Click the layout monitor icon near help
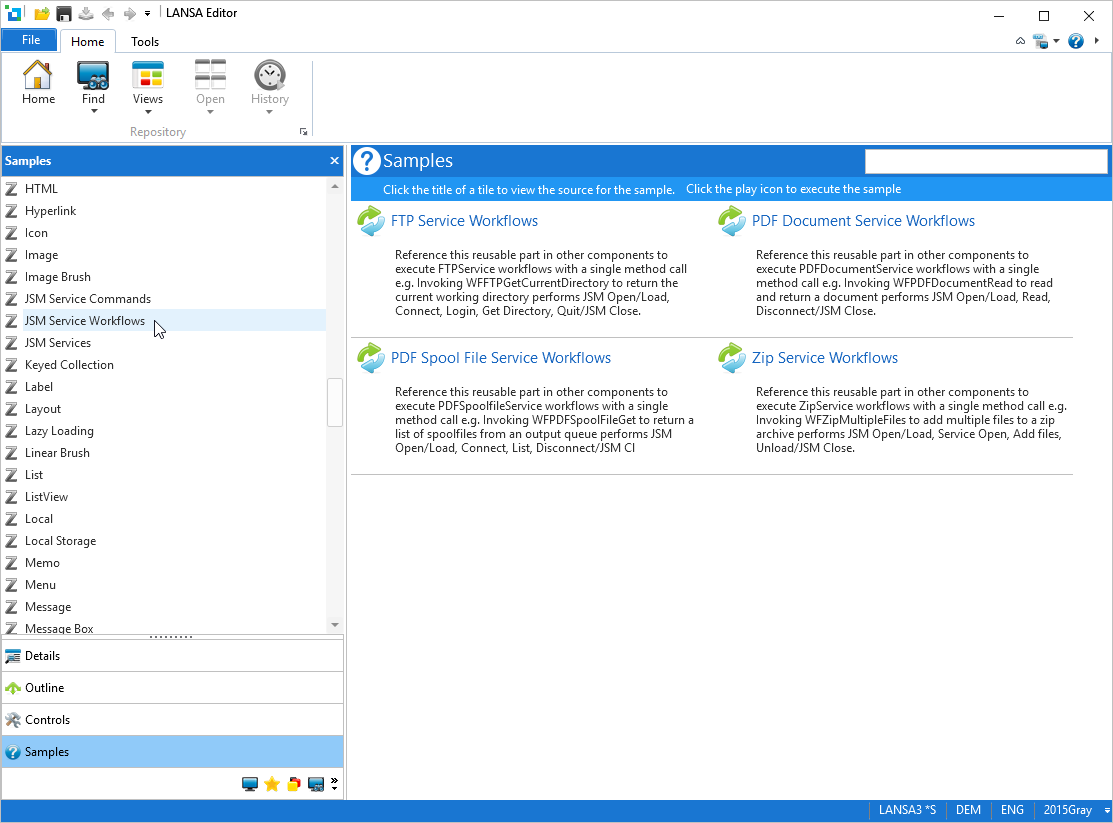The height and width of the screenshot is (823, 1113). tap(1041, 41)
